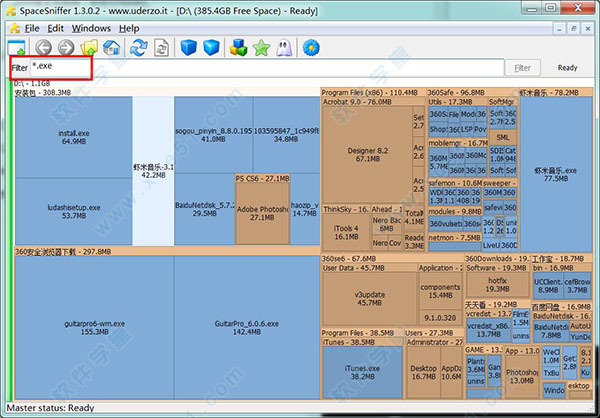600x418 pixels.
Task: Select the iTools 4 16.1MB block
Action: point(346,232)
